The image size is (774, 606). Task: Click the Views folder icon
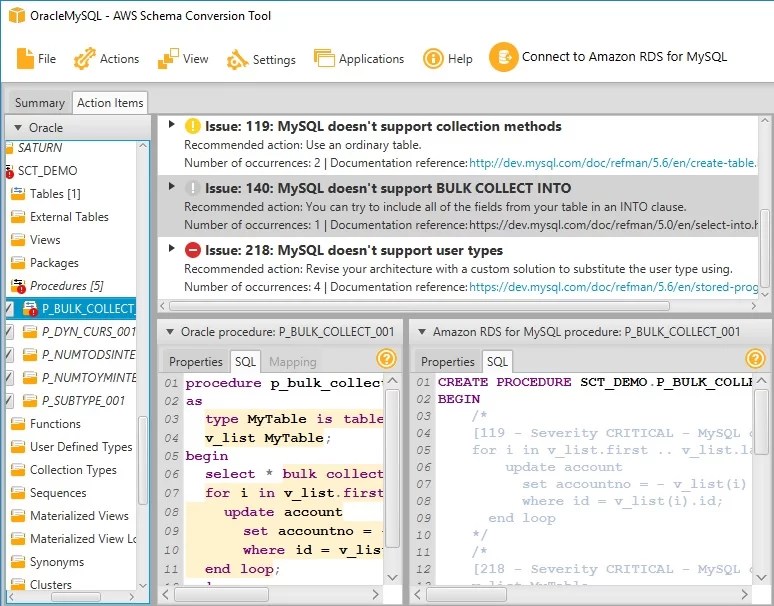pyautogui.click(x=18, y=240)
